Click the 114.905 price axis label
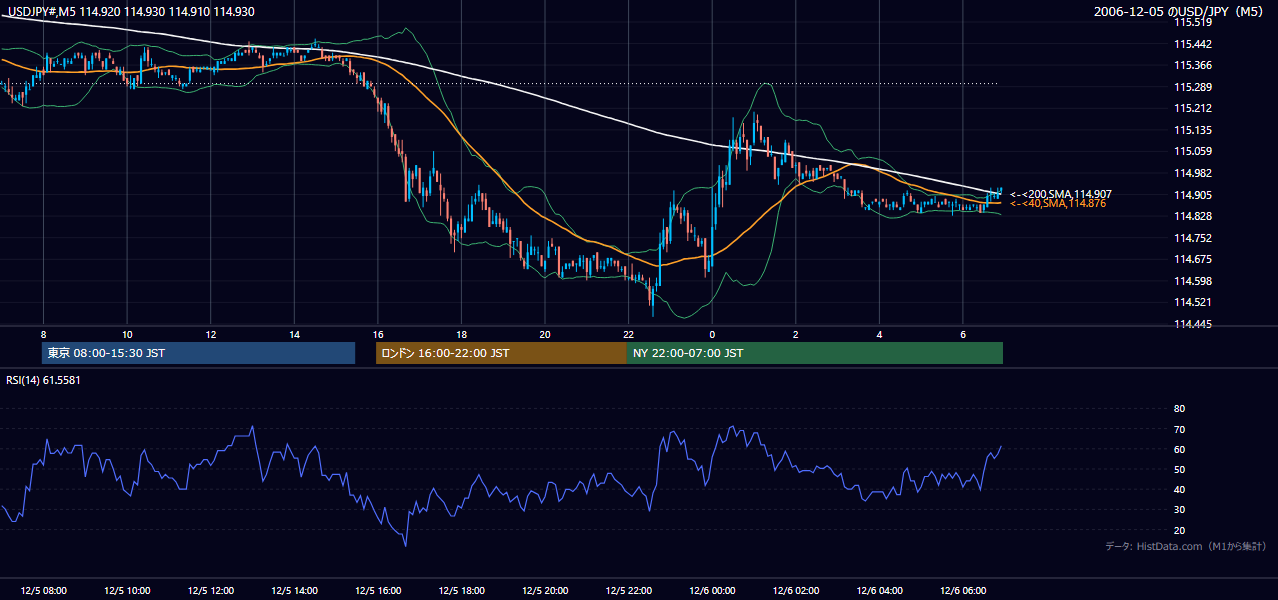 [x=1193, y=195]
